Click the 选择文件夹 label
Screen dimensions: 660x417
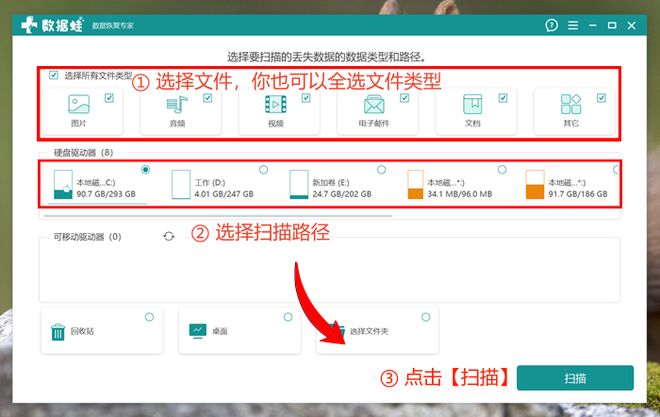click(x=369, y=332)
